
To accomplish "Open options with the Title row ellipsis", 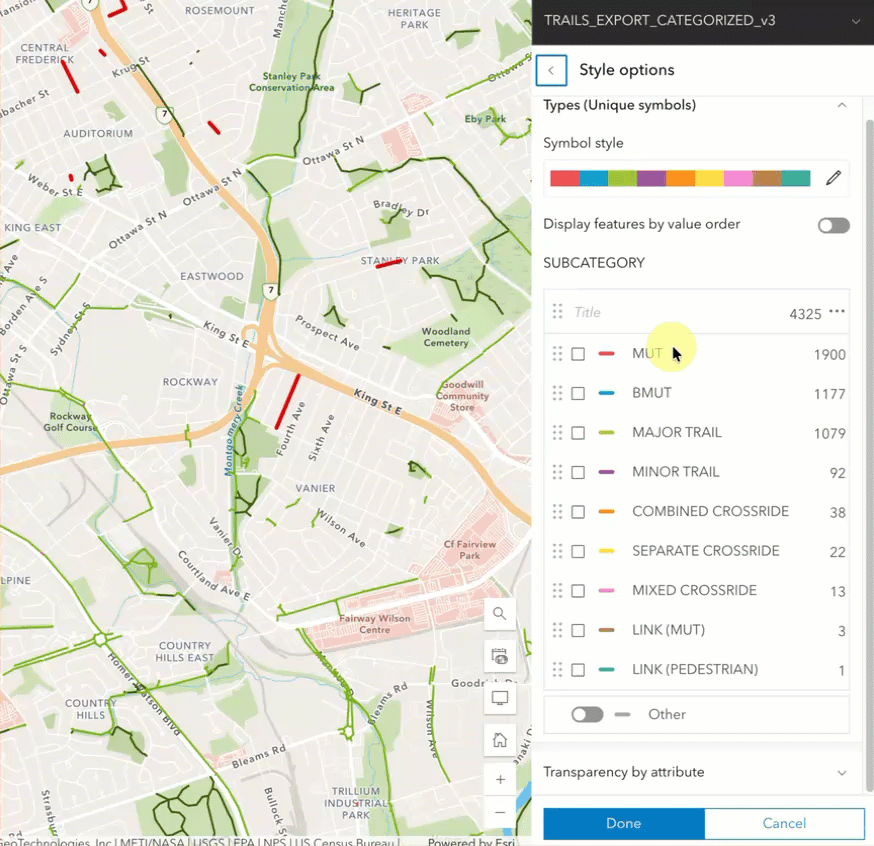I will pyautogui.click(x=836, y=312).
